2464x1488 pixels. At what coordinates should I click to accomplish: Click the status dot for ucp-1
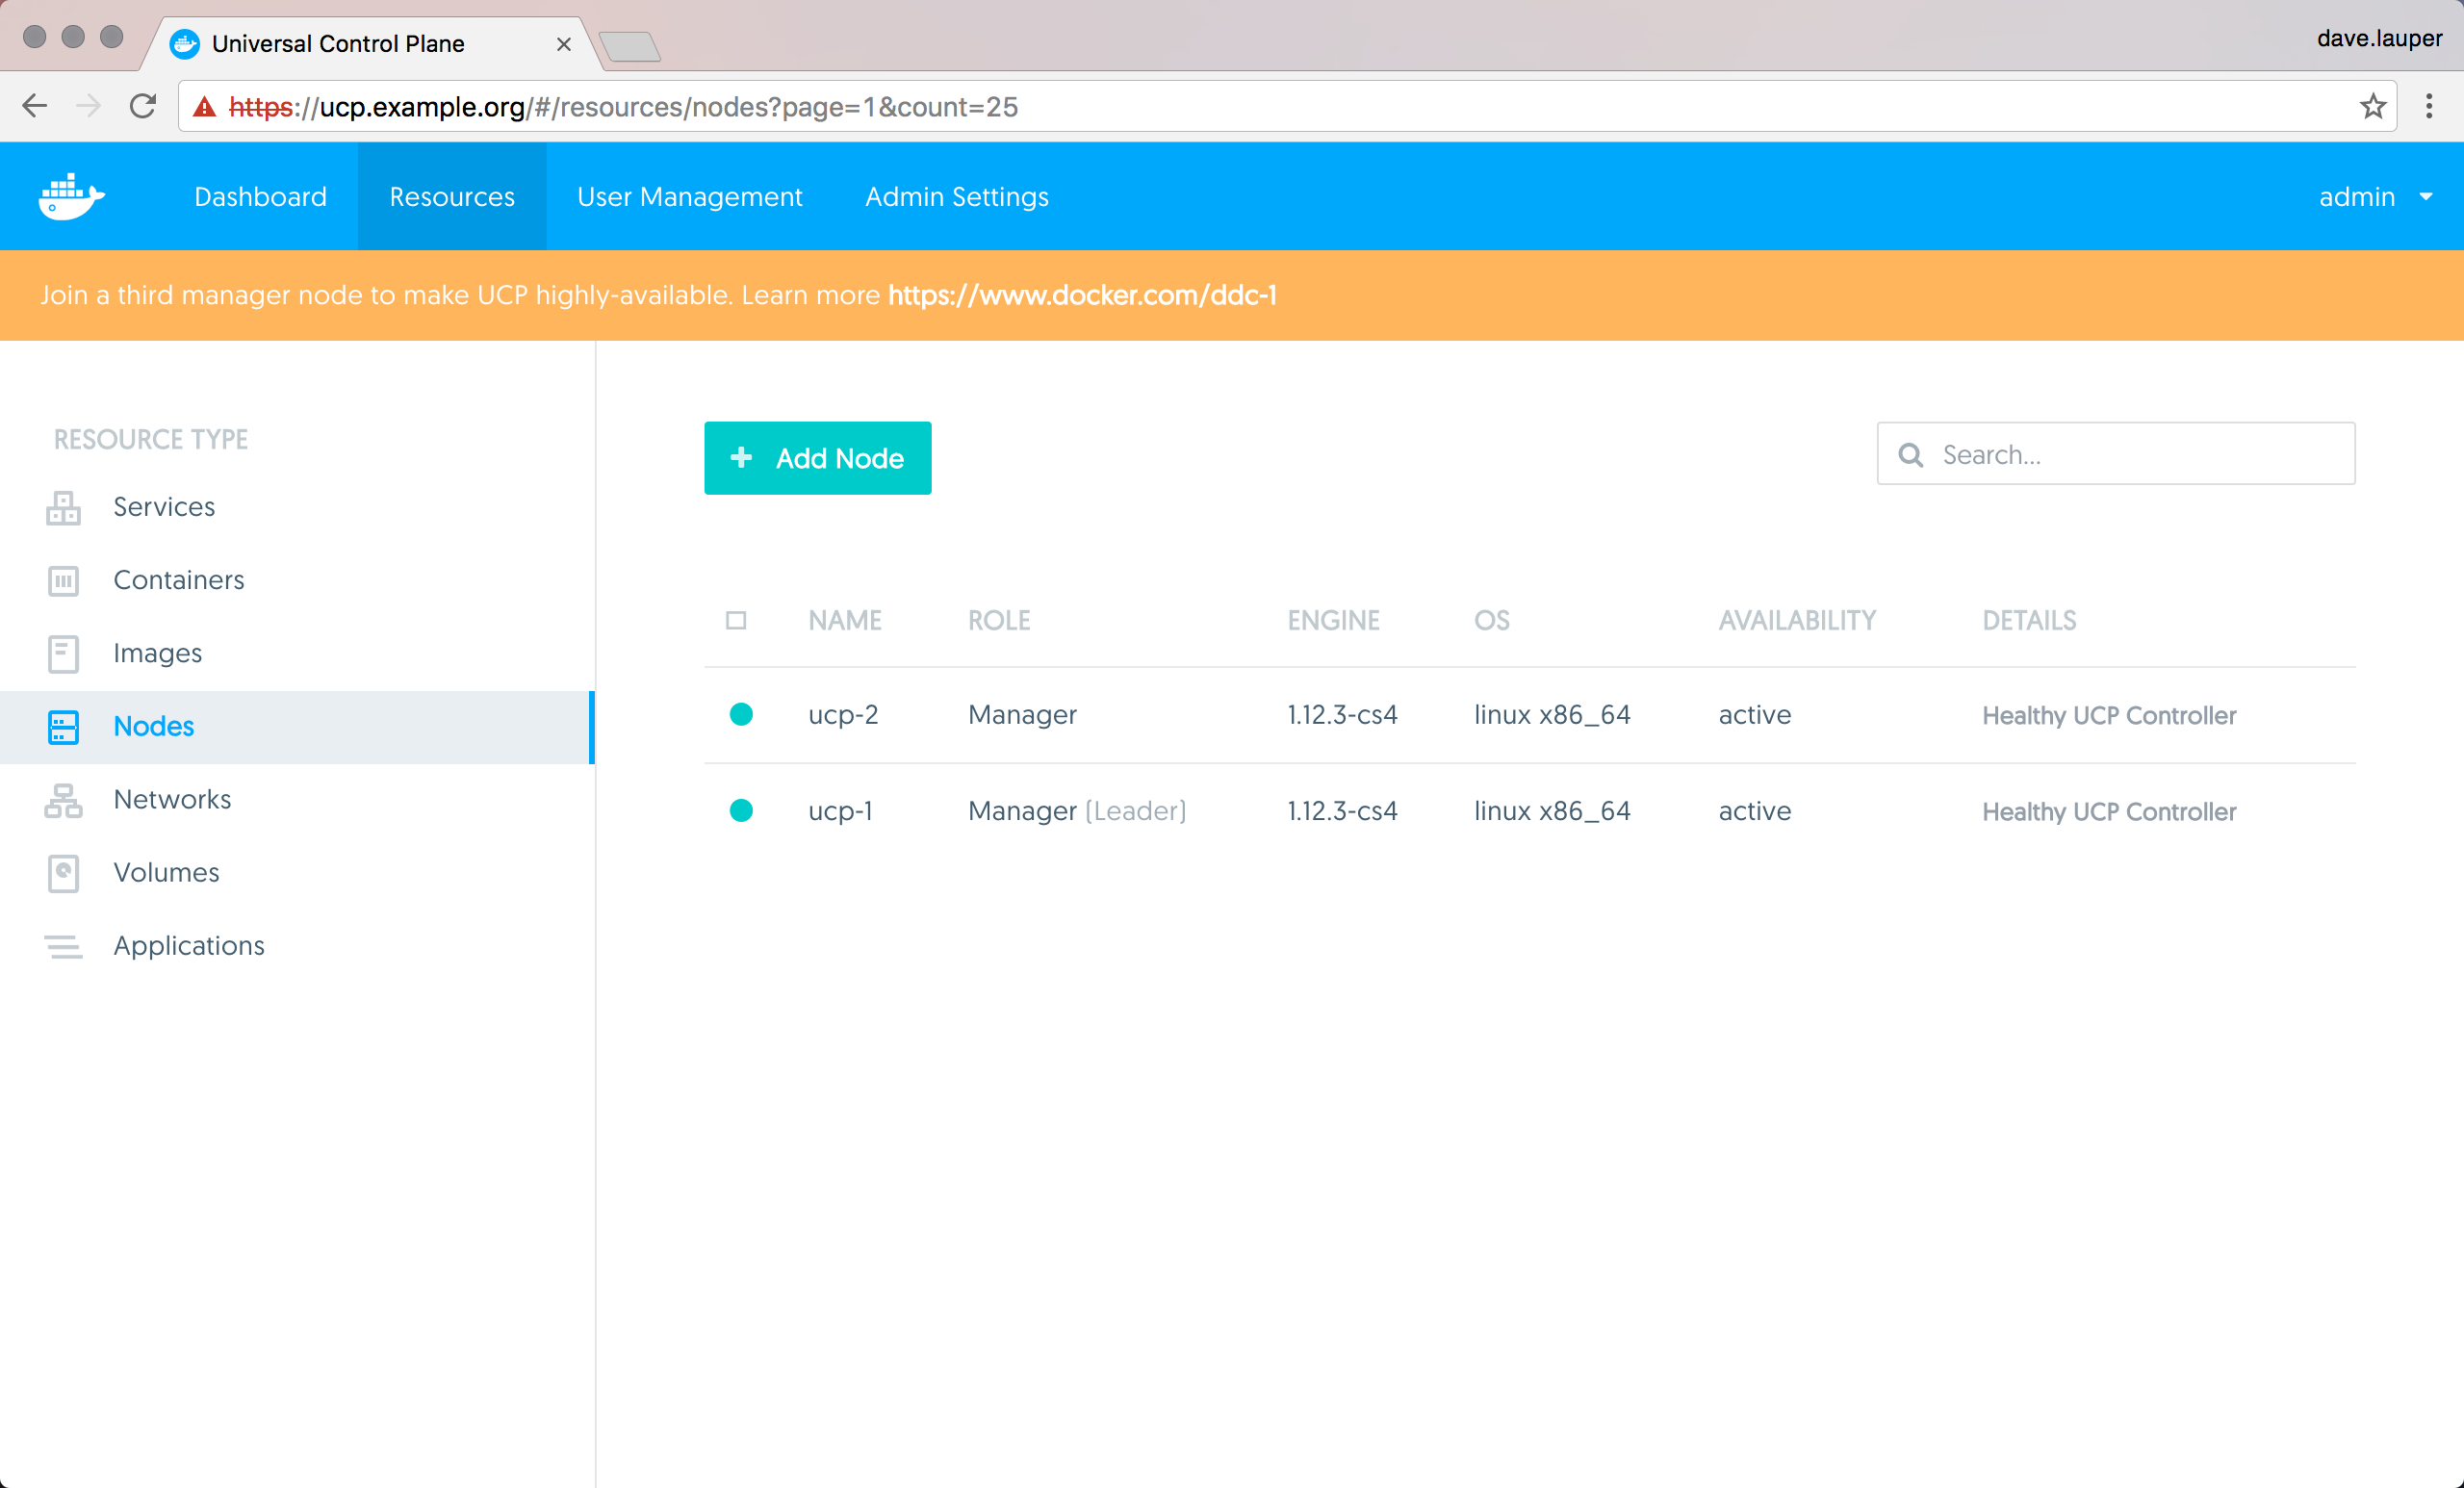741,810
